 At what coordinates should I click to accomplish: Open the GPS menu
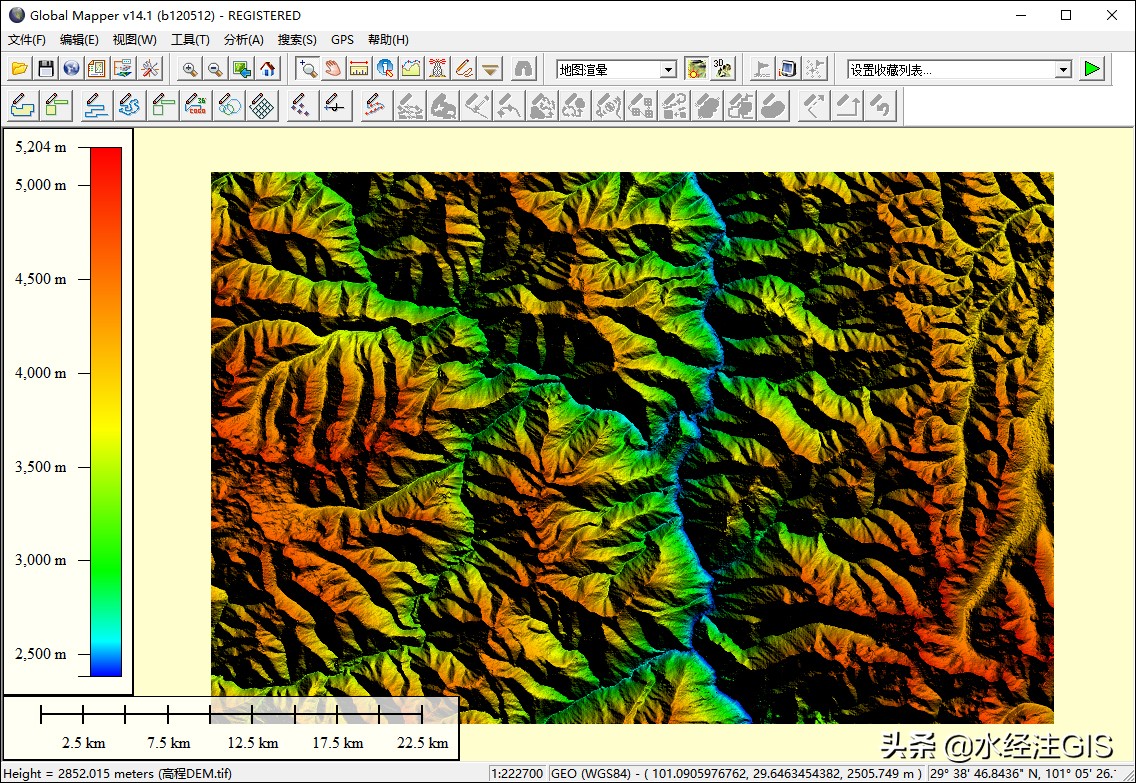pyautogui.click(x=342, y=40)
